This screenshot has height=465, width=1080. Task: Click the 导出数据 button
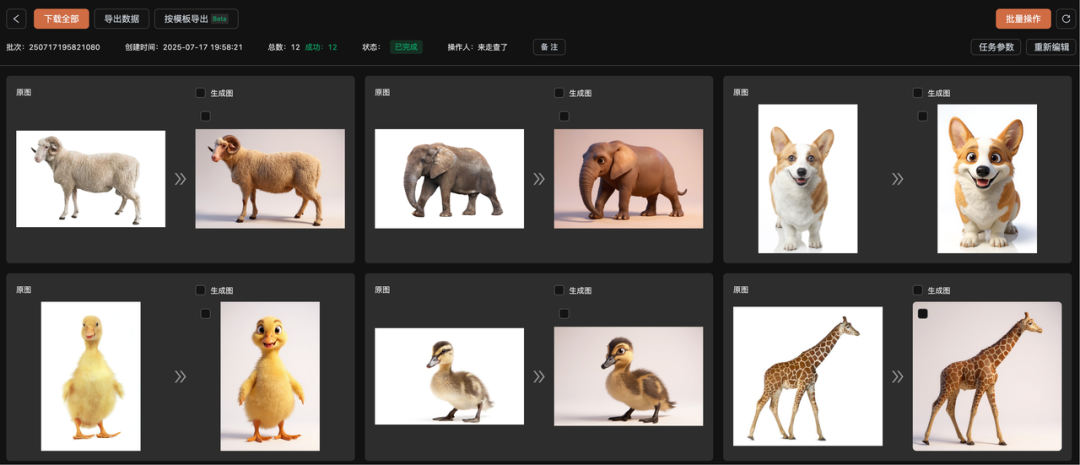[x=122, y=19]
